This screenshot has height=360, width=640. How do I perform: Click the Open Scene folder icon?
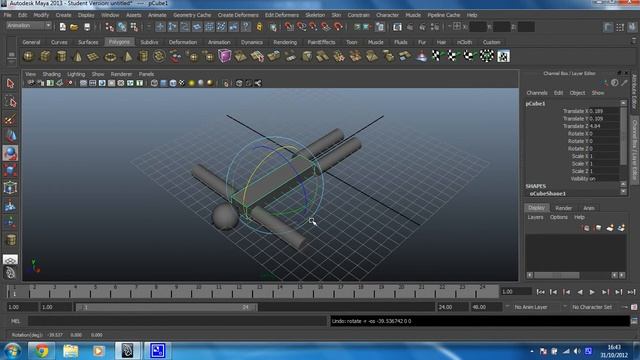74,27
